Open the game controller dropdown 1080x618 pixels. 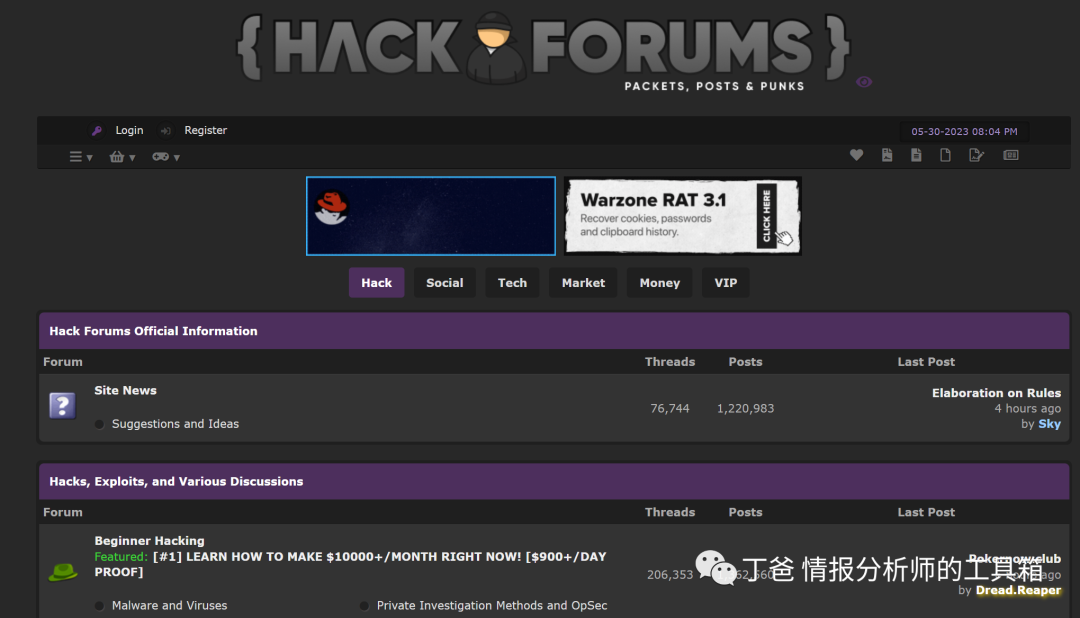click(x=165, y=157)
